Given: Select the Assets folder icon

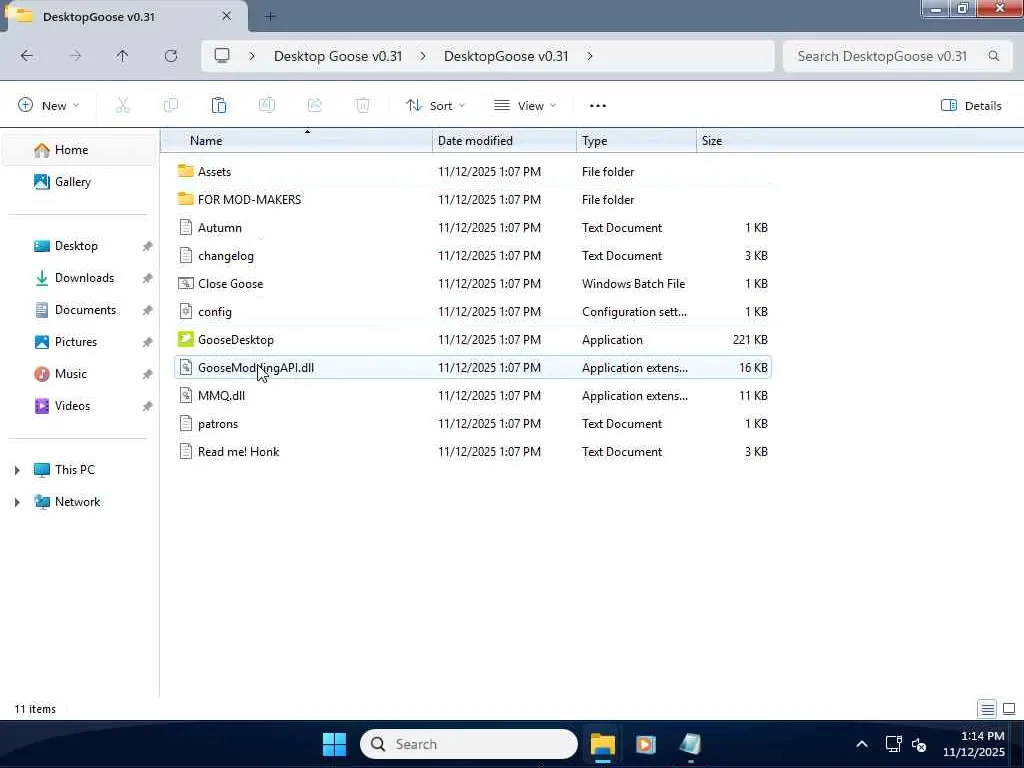Looking at the screenshot, I should pyautogui.click(x=185, y=171).
